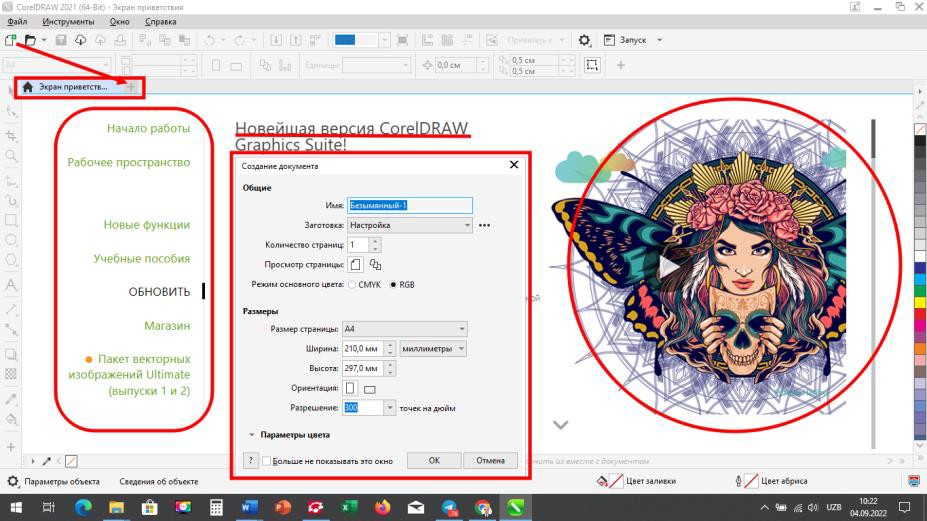
Task: Open the Учебные пособия link
Action: tap(142, 258)
